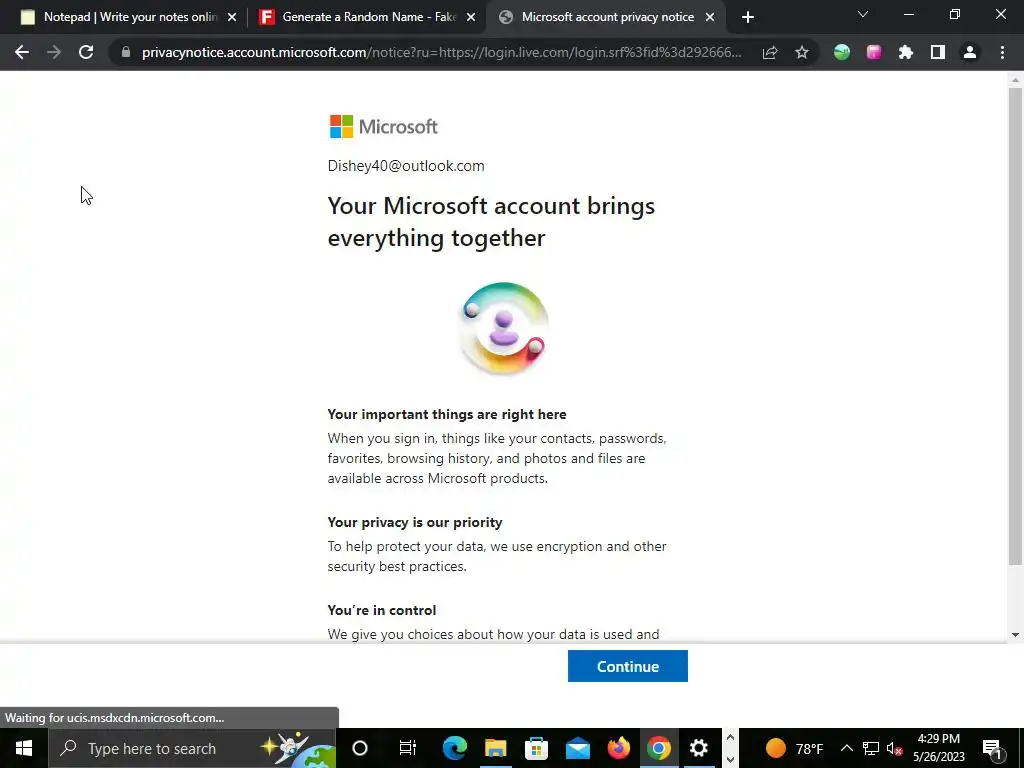This screenshot has width=1024, height=768.
Task: Expand the tab search chevron
Action: click(863, 14)
